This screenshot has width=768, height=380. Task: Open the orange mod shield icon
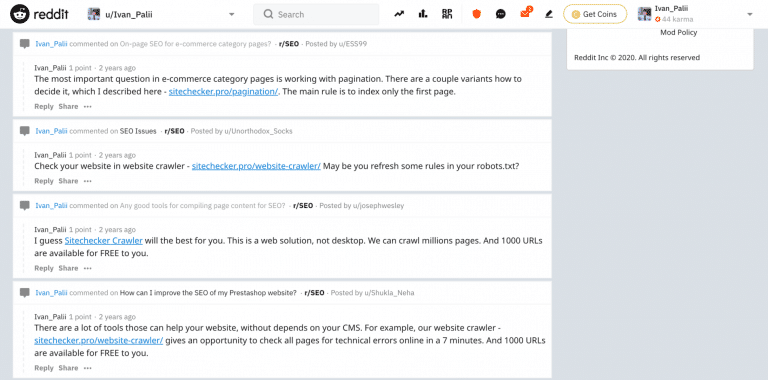(x=477, y=14)
